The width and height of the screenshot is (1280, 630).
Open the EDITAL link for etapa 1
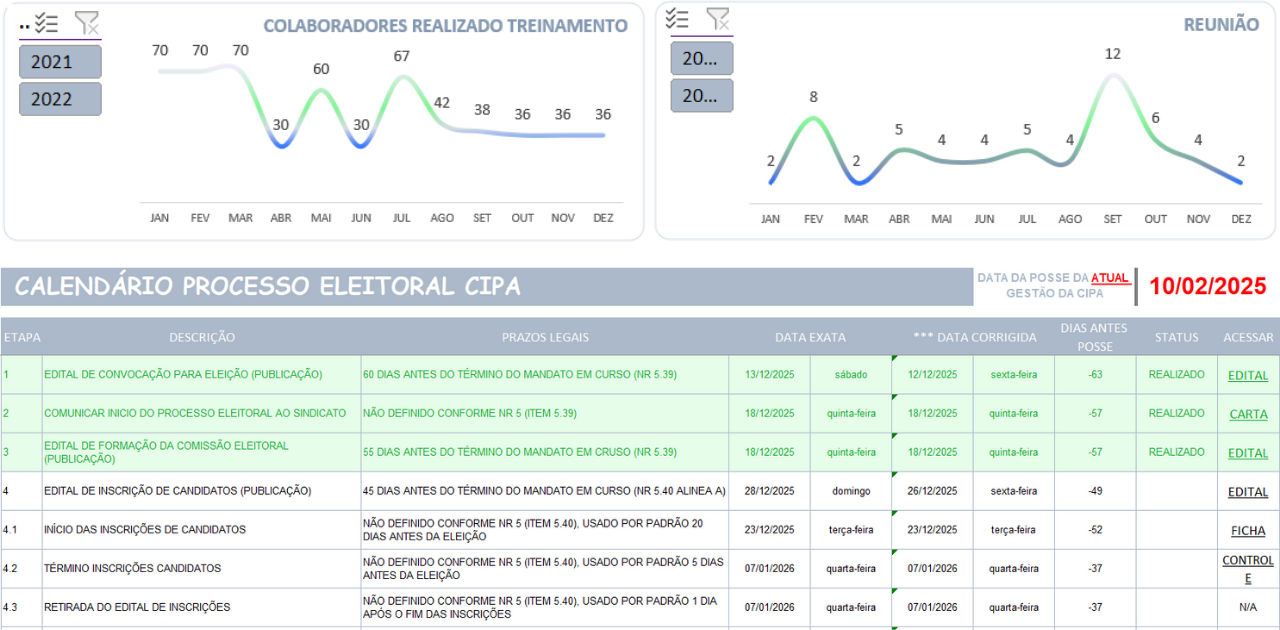point(1248,376)
